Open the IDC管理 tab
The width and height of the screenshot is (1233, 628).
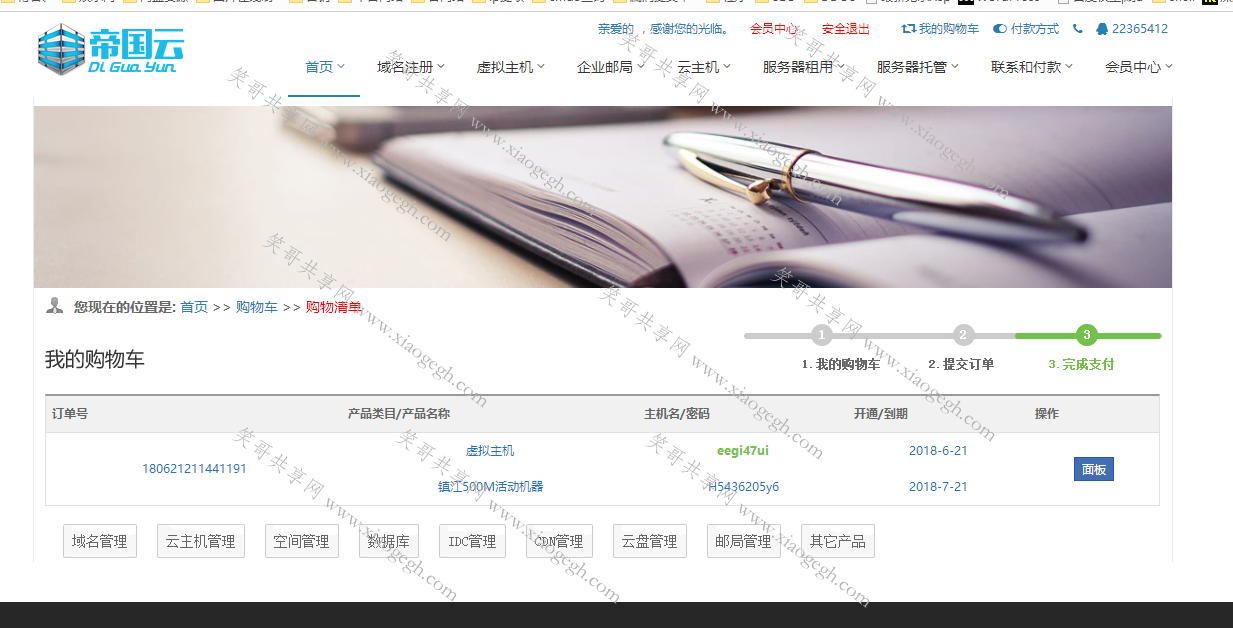[472, 541]
